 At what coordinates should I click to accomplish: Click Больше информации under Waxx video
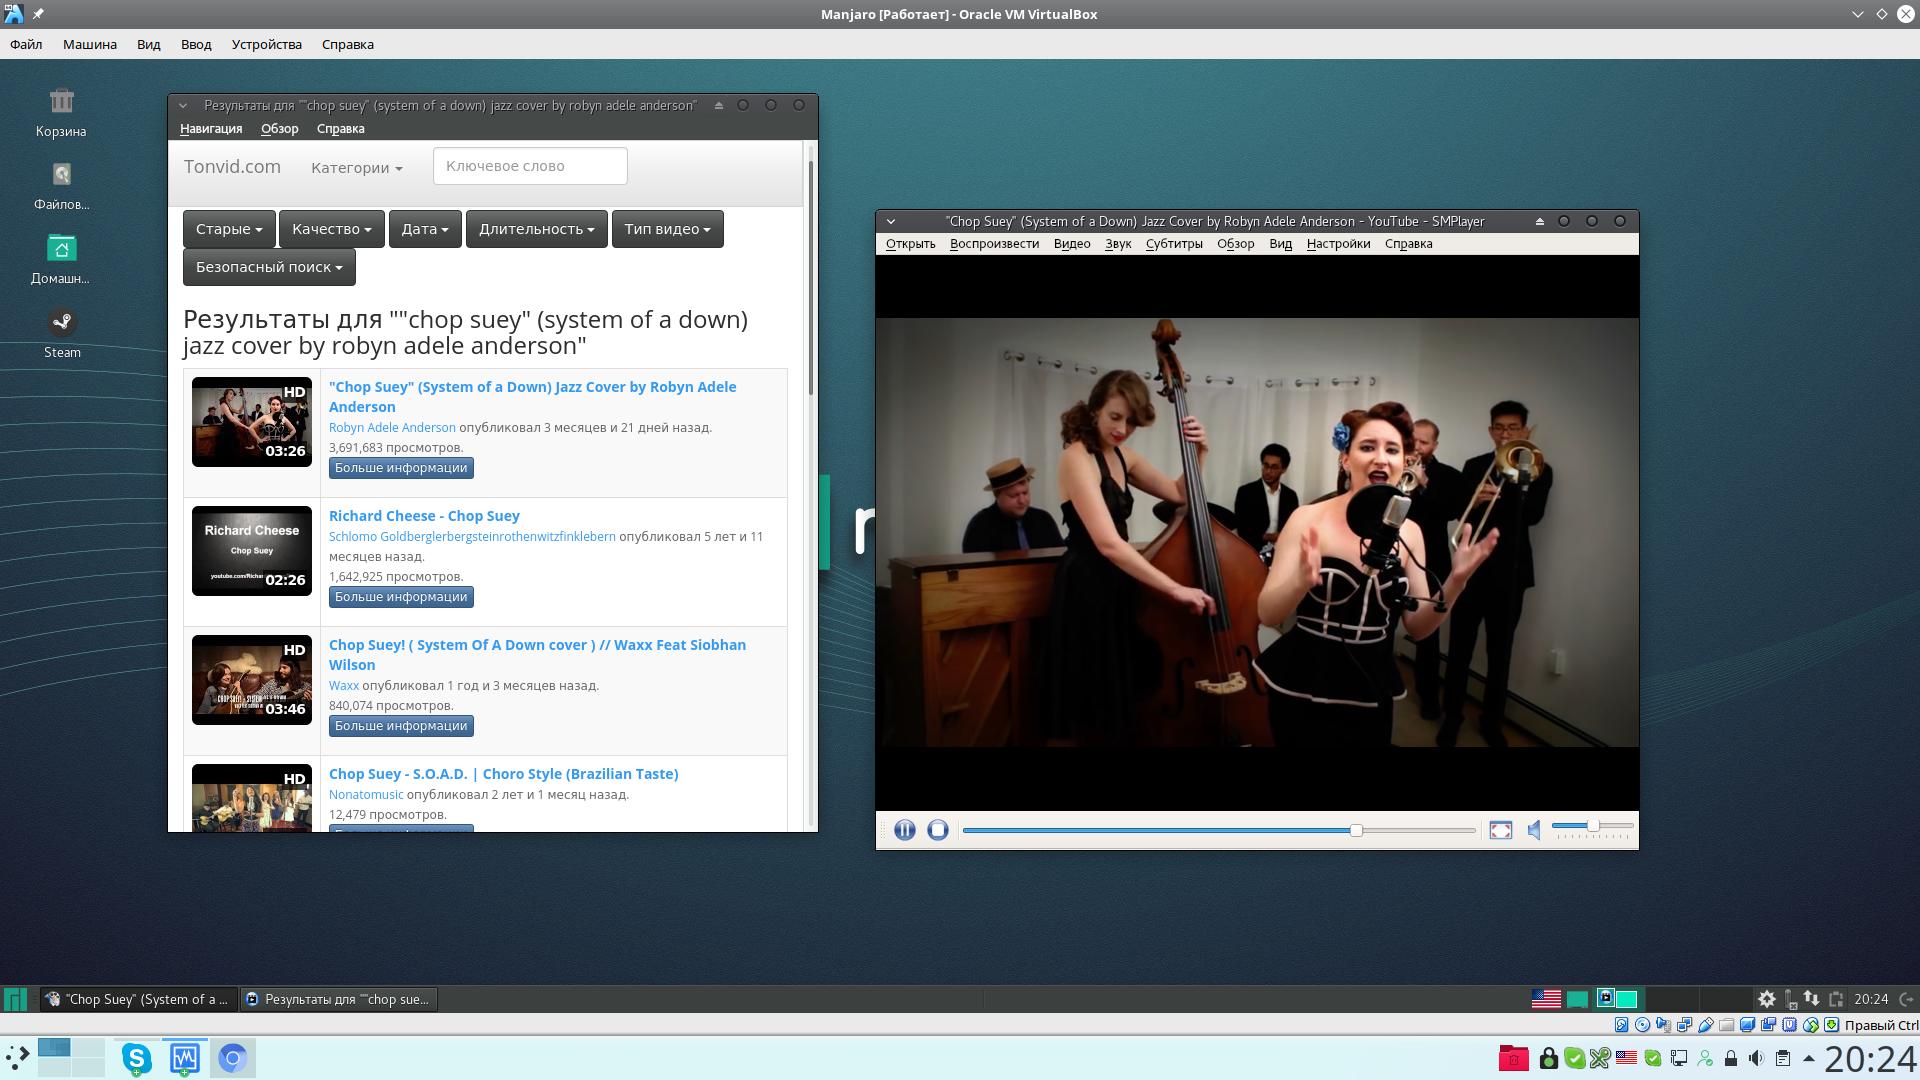point(401,726)
